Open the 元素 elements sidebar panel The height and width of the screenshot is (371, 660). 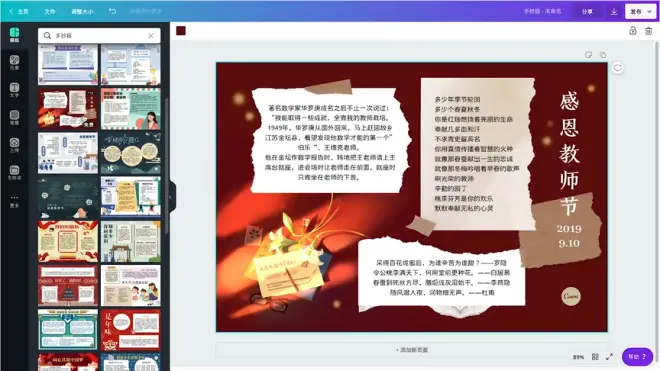(14, 62)
